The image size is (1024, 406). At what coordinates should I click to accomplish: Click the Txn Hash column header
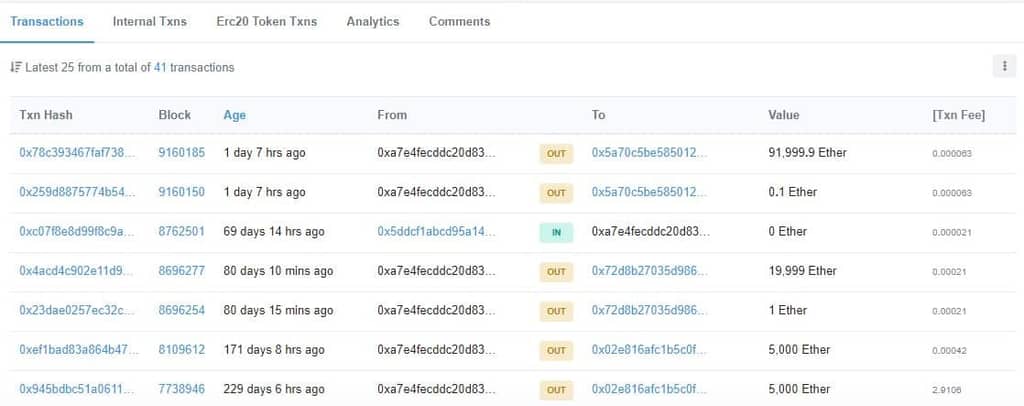(x=46, y=115)
